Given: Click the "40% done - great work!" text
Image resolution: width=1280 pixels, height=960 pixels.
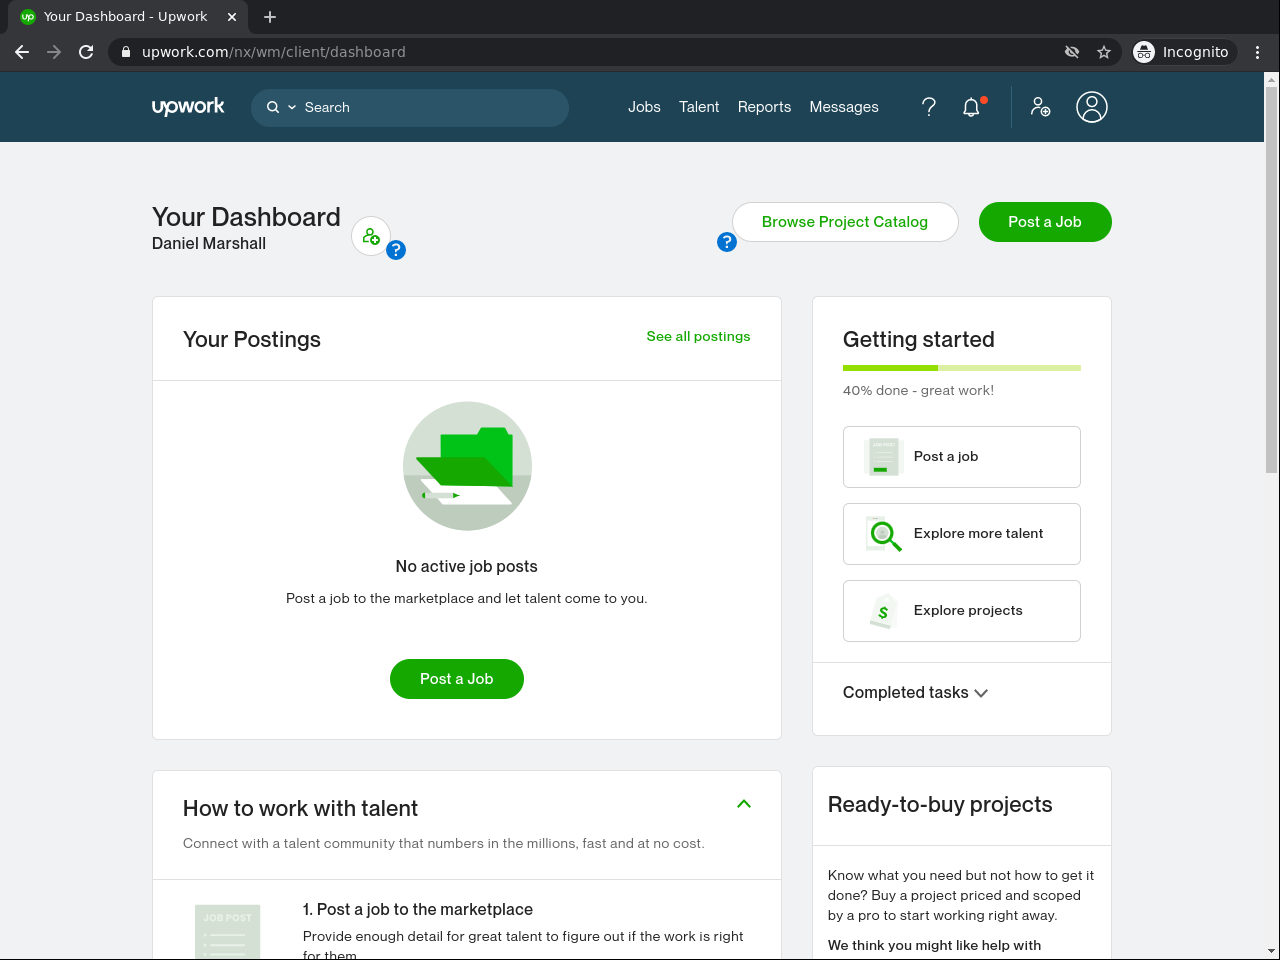Looking at the screenshot, I should (918, 391).
